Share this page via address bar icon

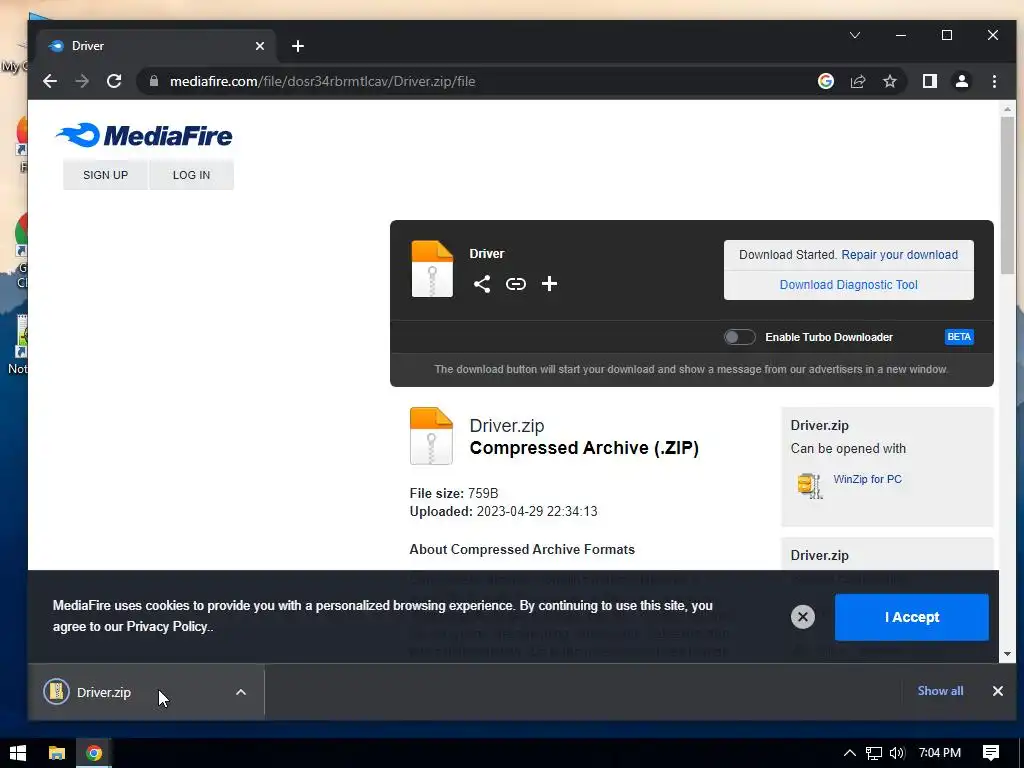pos(857,81)
